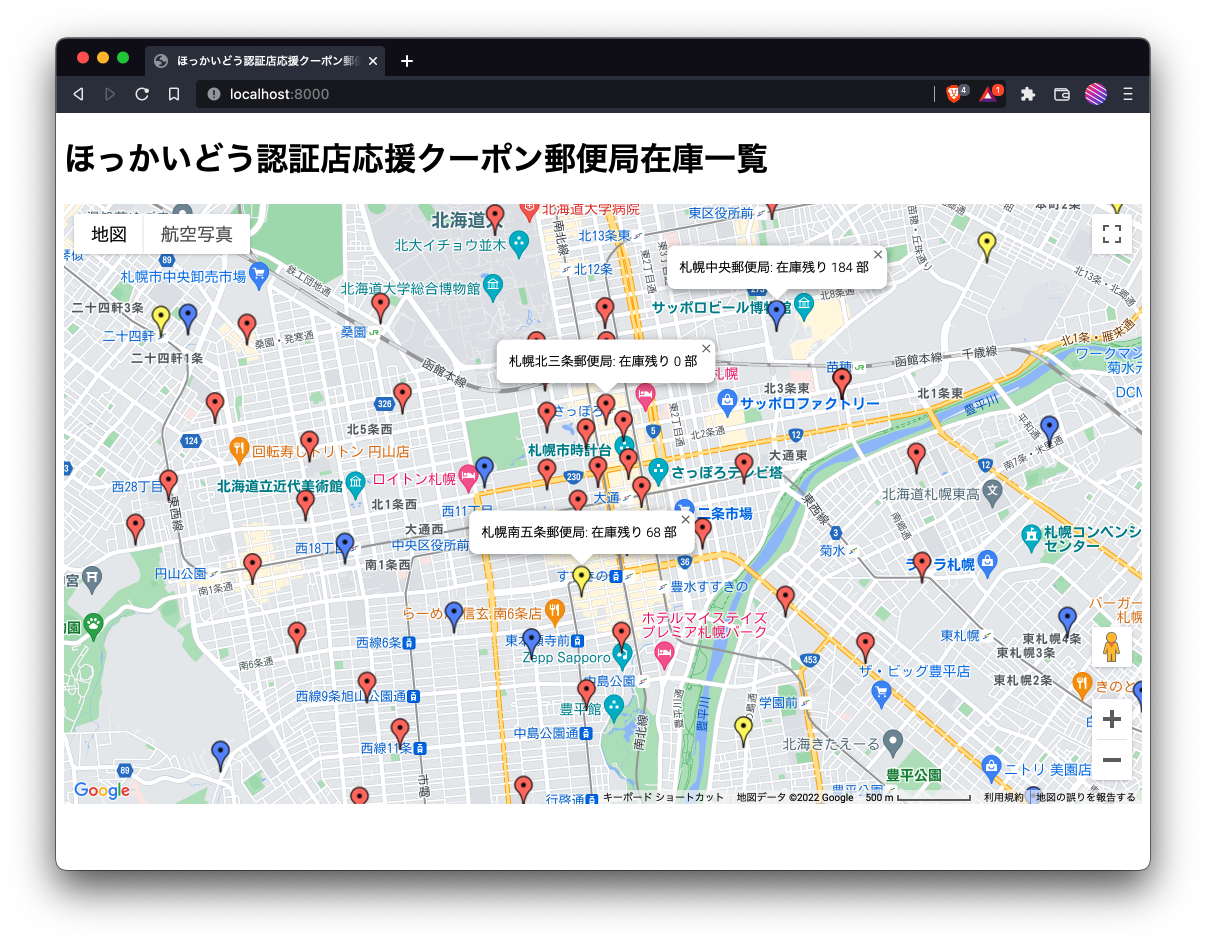The width and height of the screenshot is (1206, 944).
Task: Switch map to 航空写真 satellite view
Action: (196, 235)
